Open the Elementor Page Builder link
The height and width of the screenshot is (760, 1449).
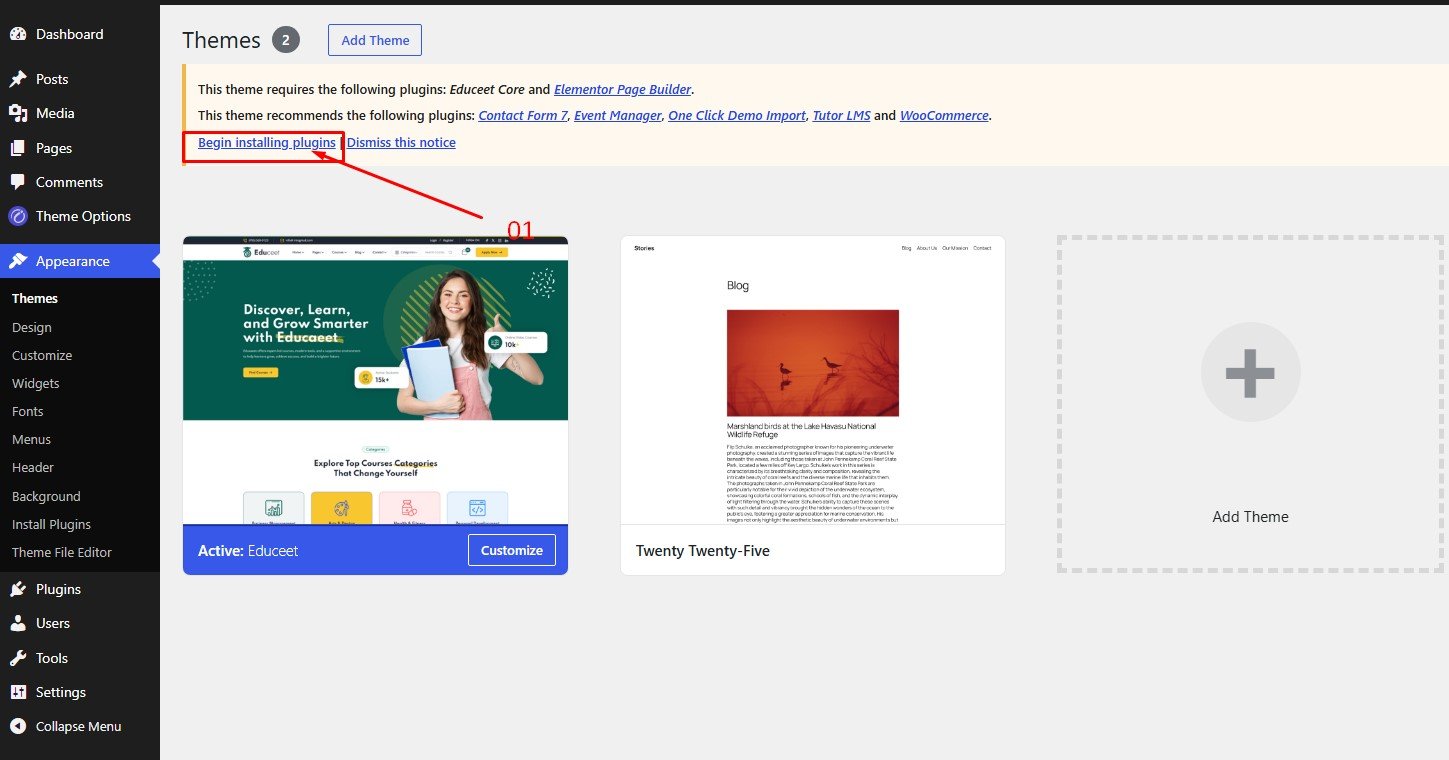pyautogui.click(x=623, y=89)
